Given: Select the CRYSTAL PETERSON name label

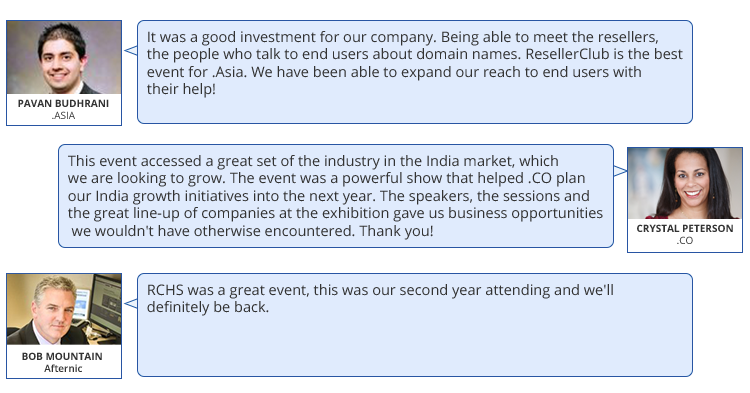Looking at the screenshot, I should point(685,229).
